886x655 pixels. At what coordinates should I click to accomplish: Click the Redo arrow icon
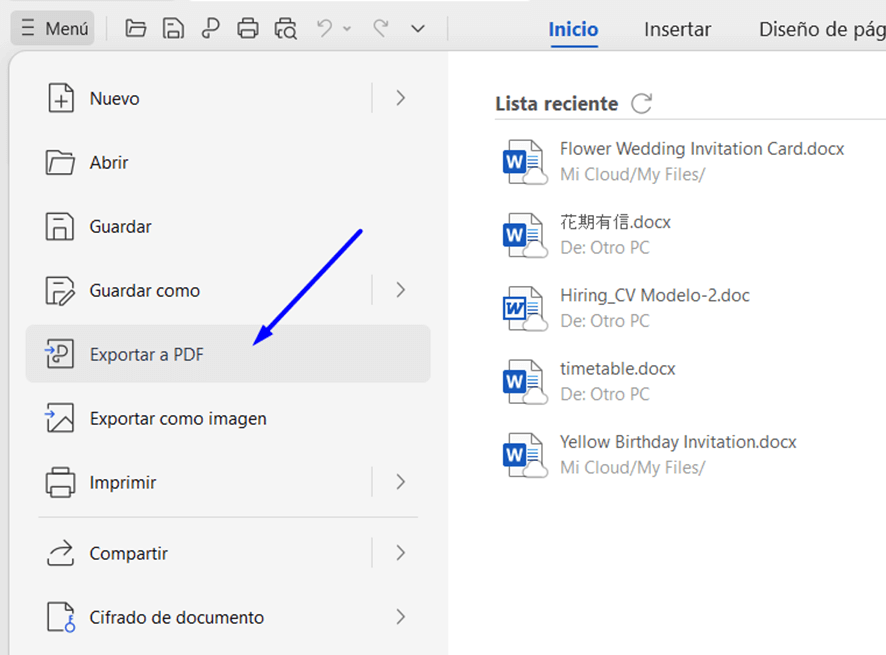(380, 29)
